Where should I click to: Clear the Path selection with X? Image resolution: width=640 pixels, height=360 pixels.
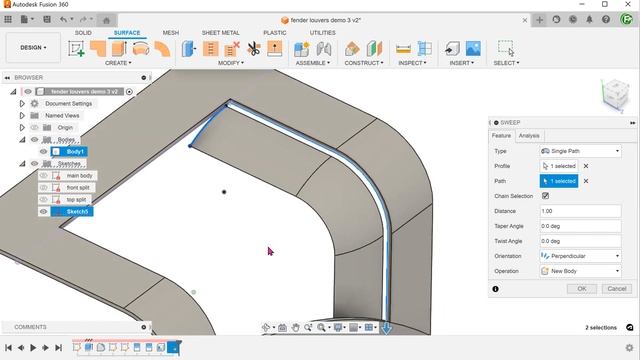[x=586, y=181]
